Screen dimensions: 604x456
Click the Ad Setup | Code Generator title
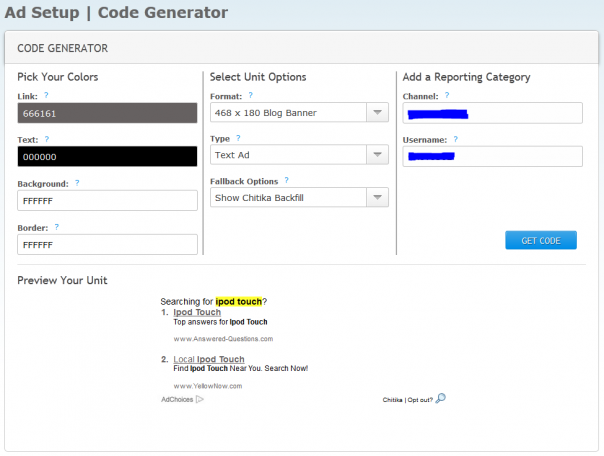(x=116, y=12)
